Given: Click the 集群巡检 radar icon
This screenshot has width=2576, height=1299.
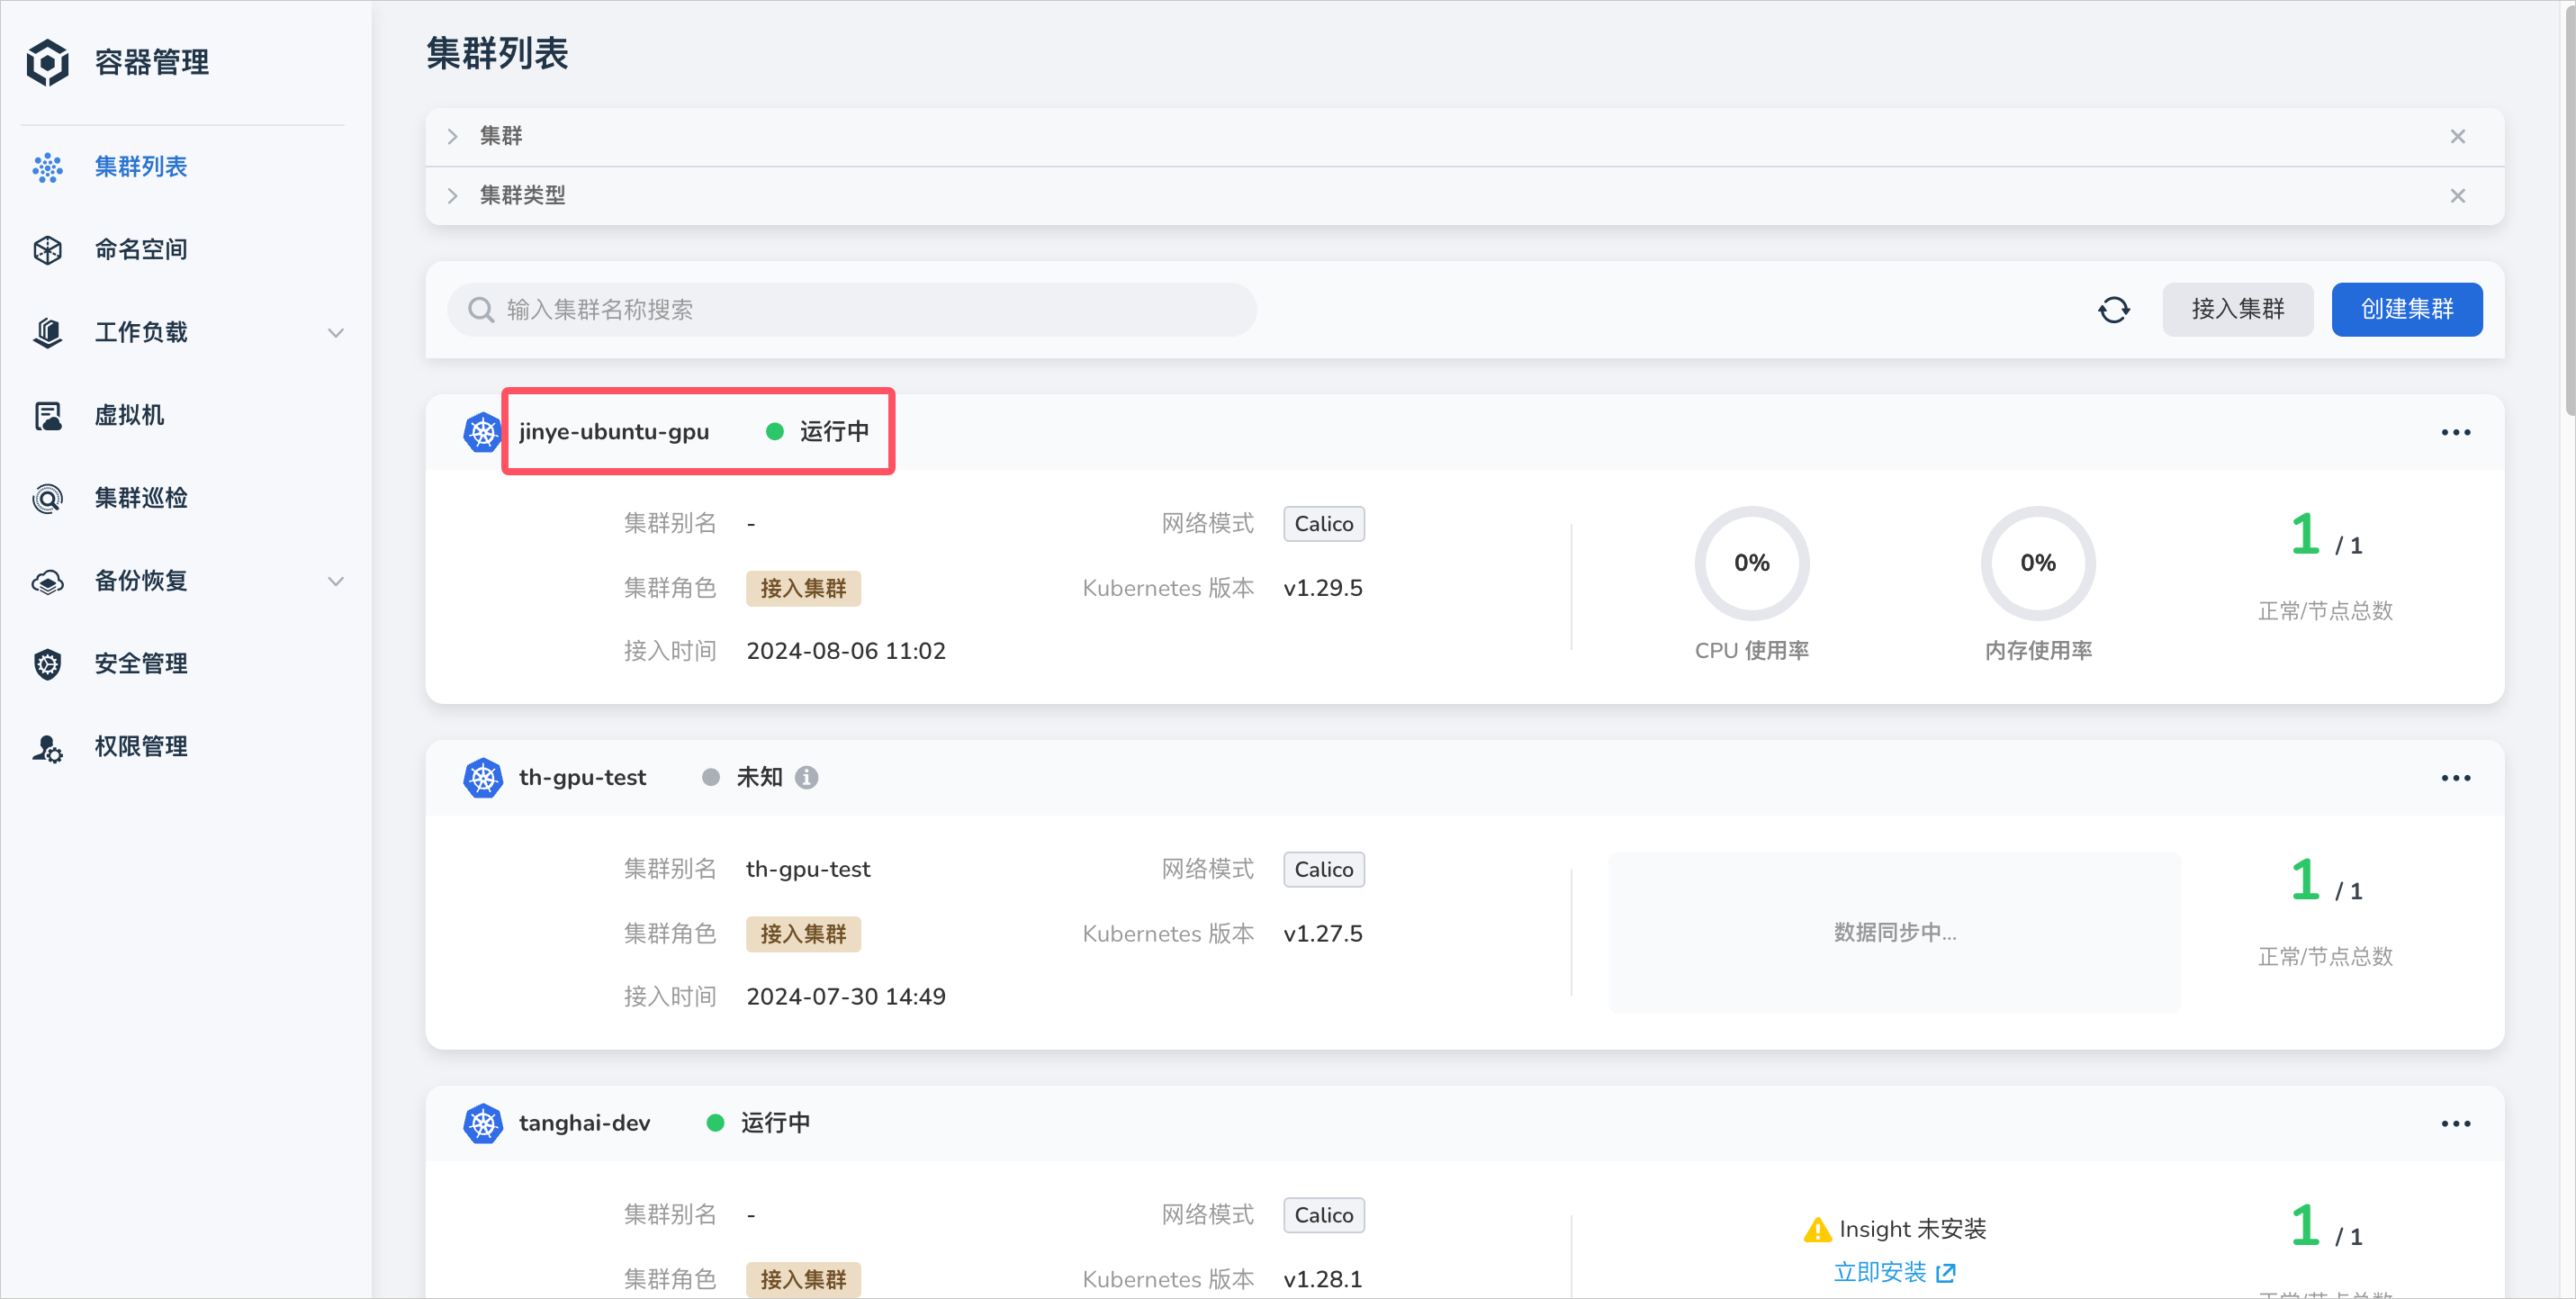Looking at the screenshot, I should pyautogui.click(x=47, y=499).
